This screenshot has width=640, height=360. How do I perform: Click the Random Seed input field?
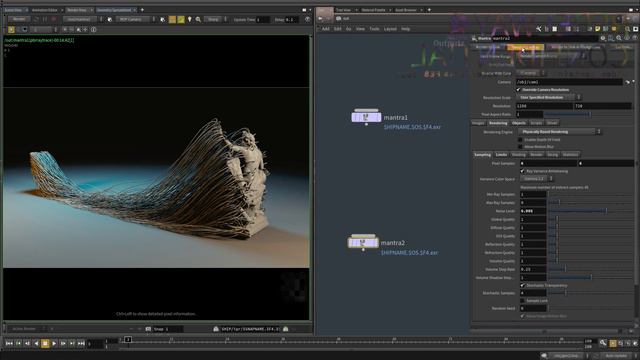(533, 308)
